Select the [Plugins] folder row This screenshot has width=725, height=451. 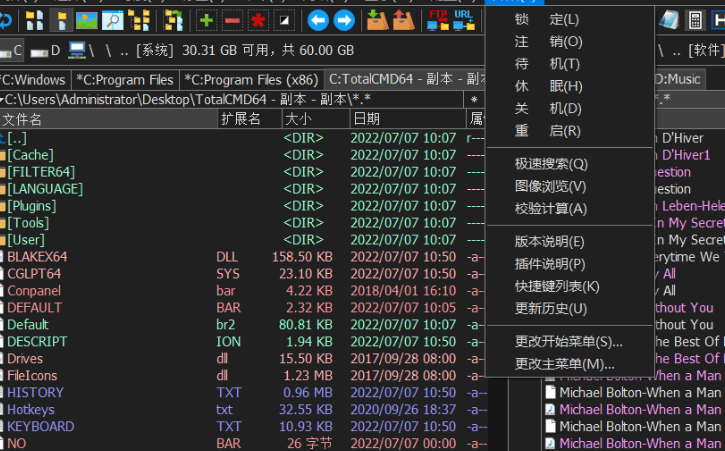tap(242, 206)
